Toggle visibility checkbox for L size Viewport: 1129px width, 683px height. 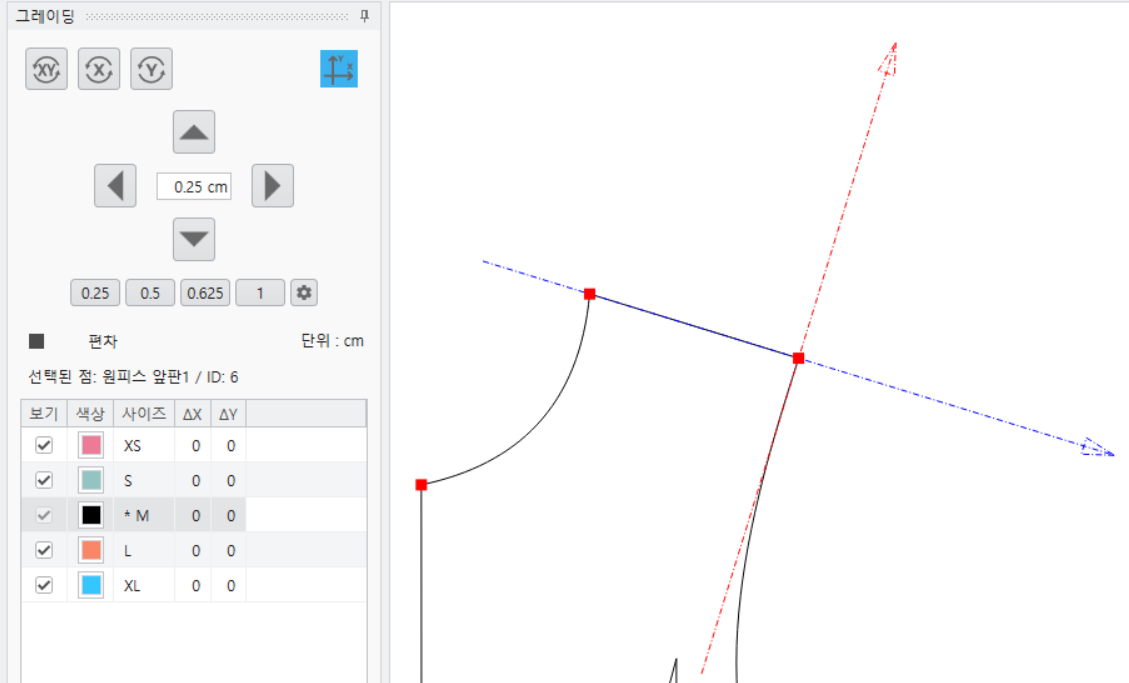(44, 551)
